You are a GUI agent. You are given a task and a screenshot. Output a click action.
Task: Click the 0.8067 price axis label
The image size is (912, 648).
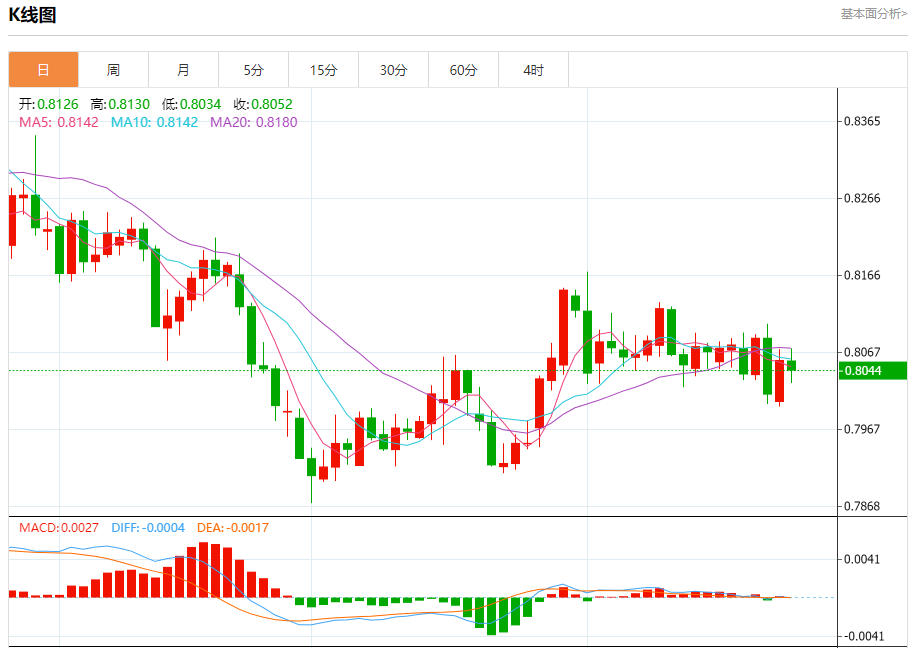click(x=862, y=352)
